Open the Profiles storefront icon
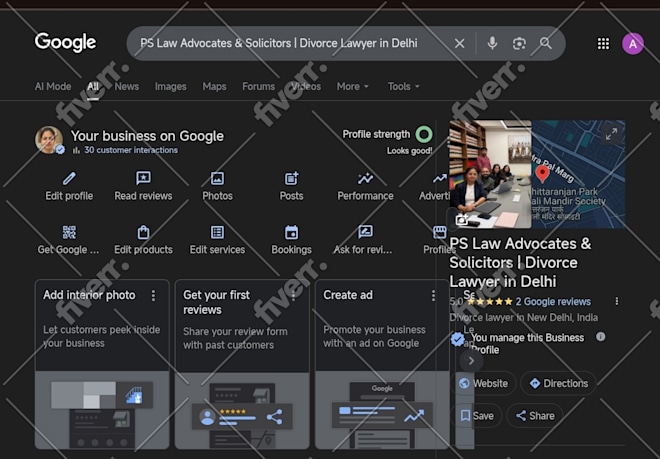The image size is (660, 459). click(x=439, y=232)
